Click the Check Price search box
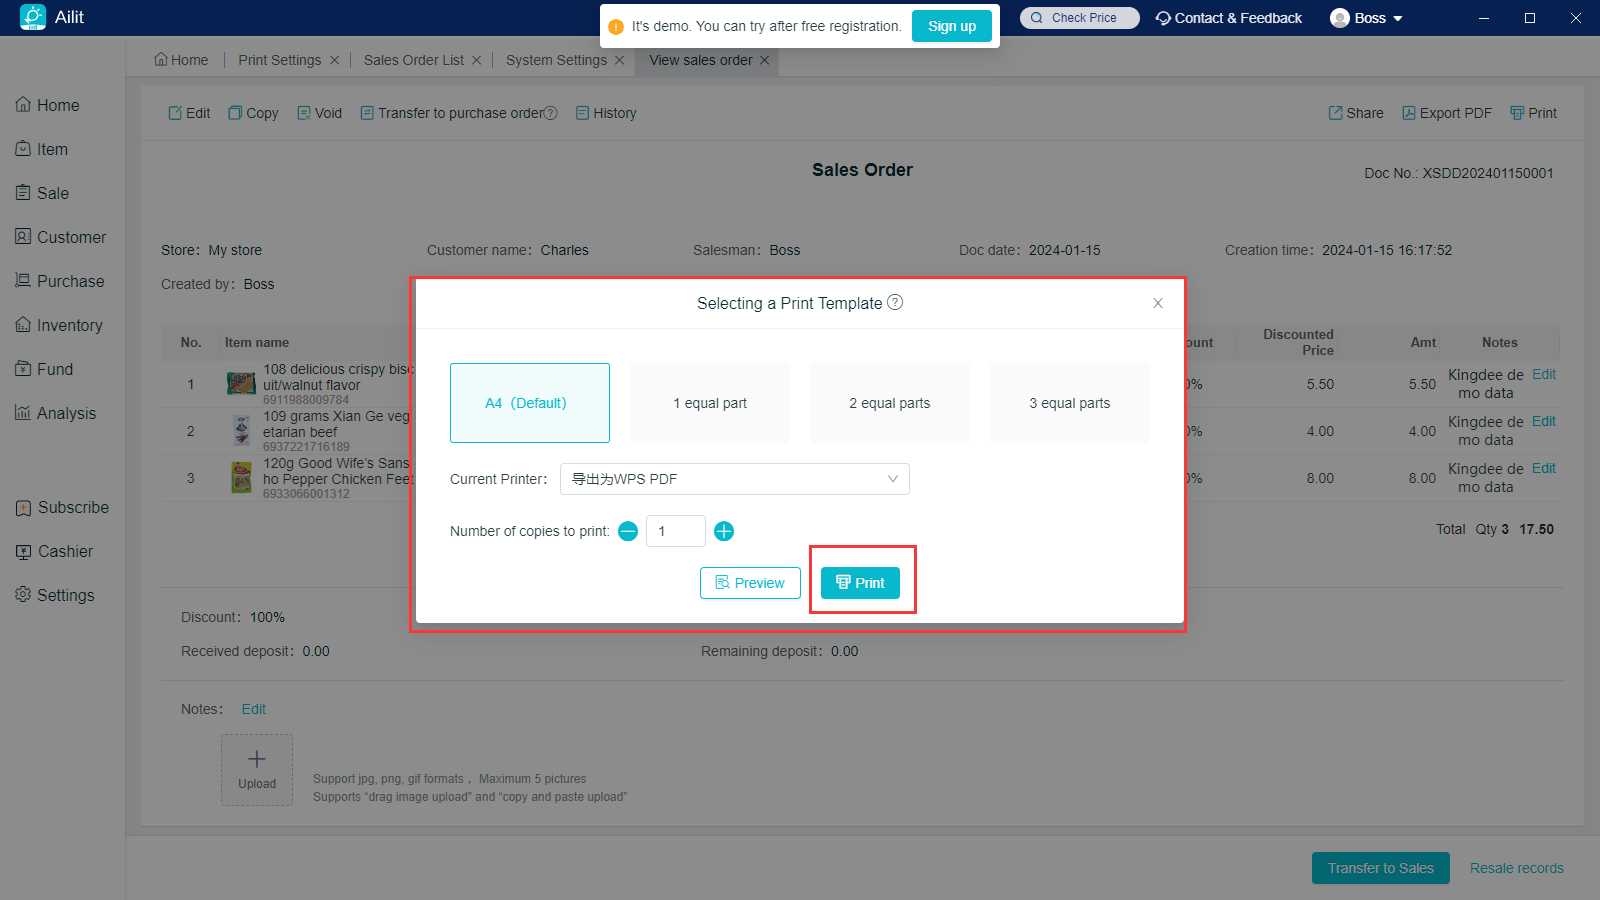This screenshot has height=900, width=1600. pyautogui.click(x=1080, y=18)
